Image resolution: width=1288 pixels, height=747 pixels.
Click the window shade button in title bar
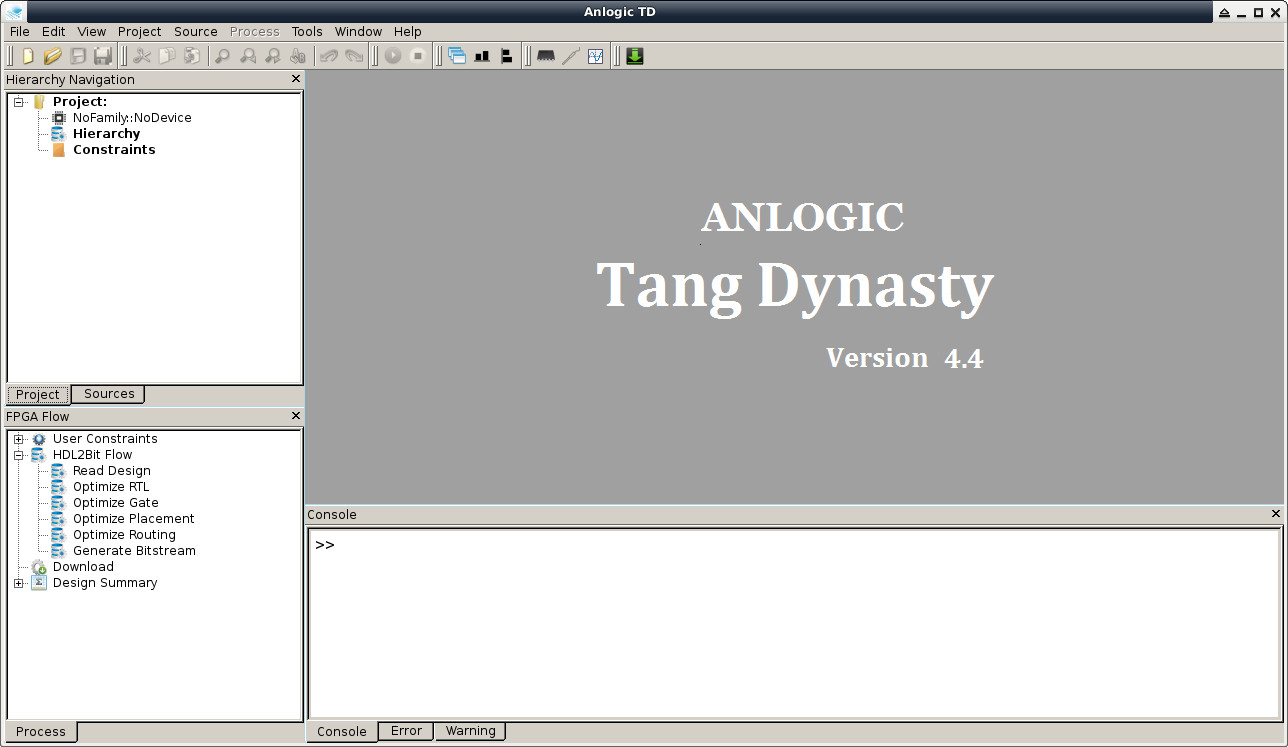1225,13
